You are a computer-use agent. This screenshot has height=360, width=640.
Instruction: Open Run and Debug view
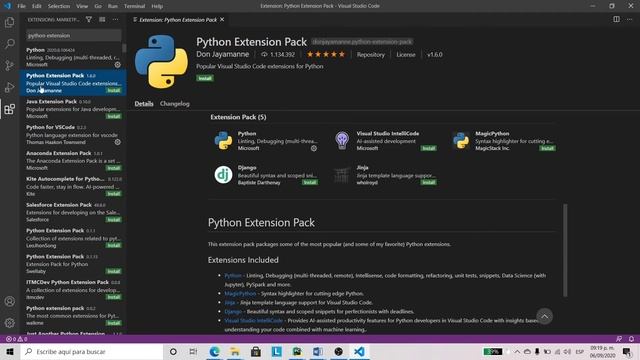(x=9, y=87)
